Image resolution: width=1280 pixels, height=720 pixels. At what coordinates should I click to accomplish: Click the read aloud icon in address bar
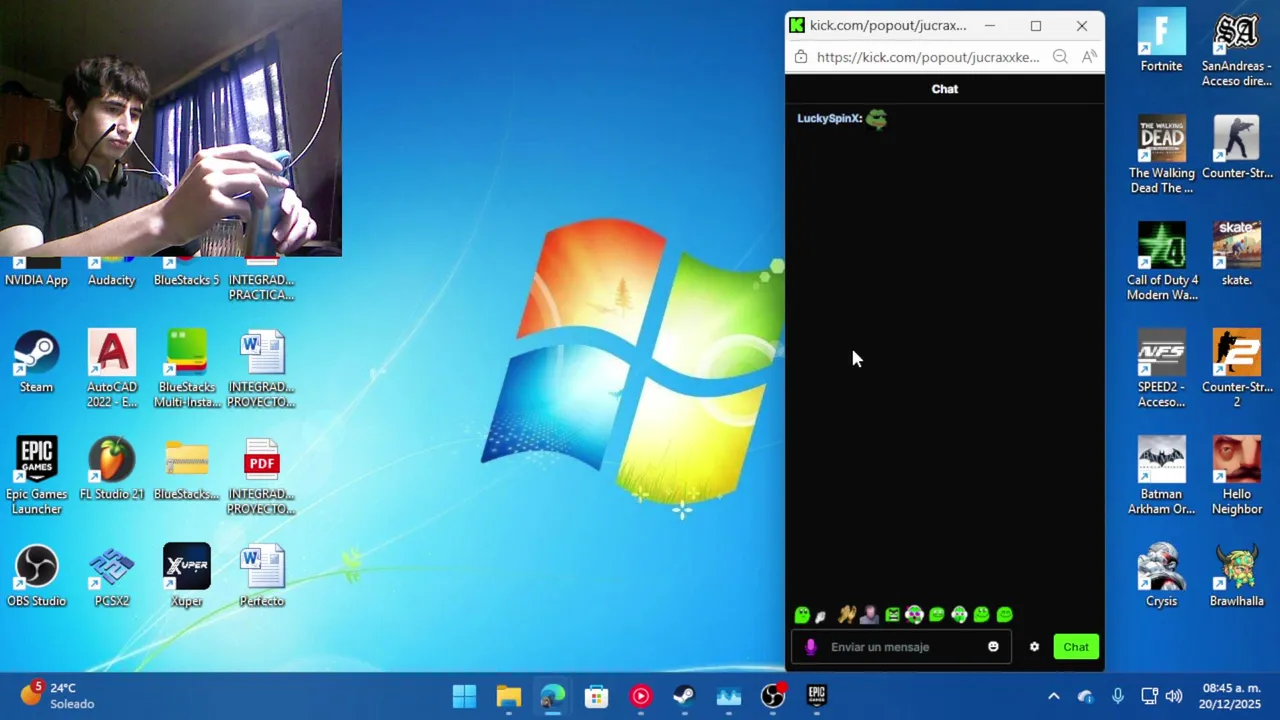point(1089,57)
